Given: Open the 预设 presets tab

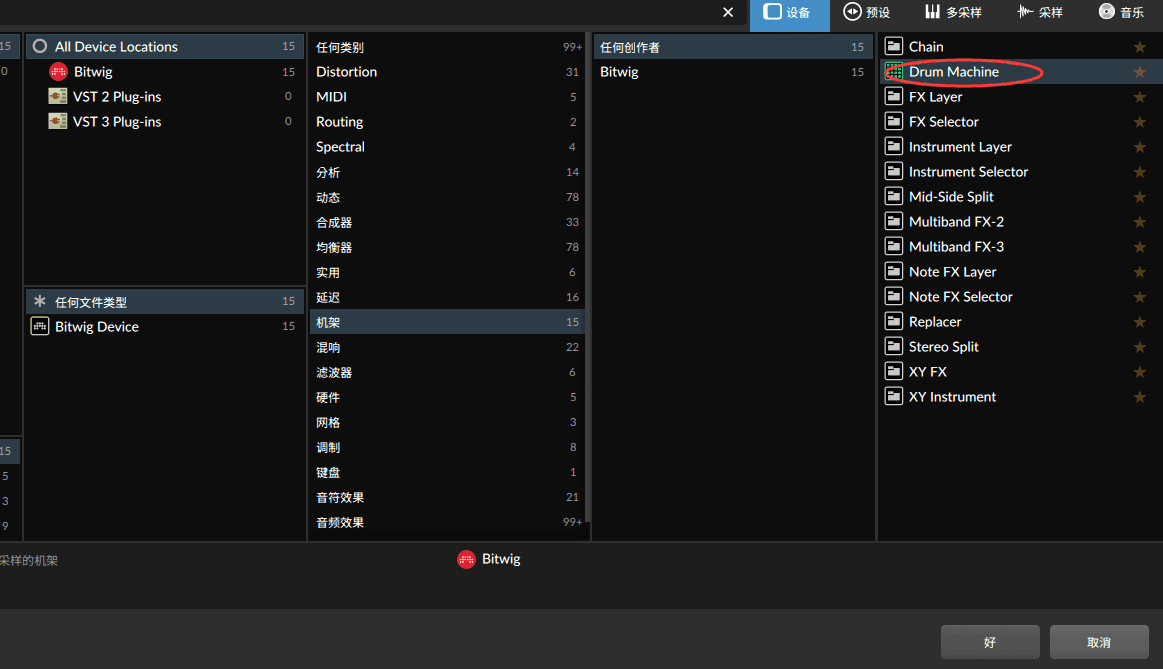Looking at the screenshot, I should point(866,13).
